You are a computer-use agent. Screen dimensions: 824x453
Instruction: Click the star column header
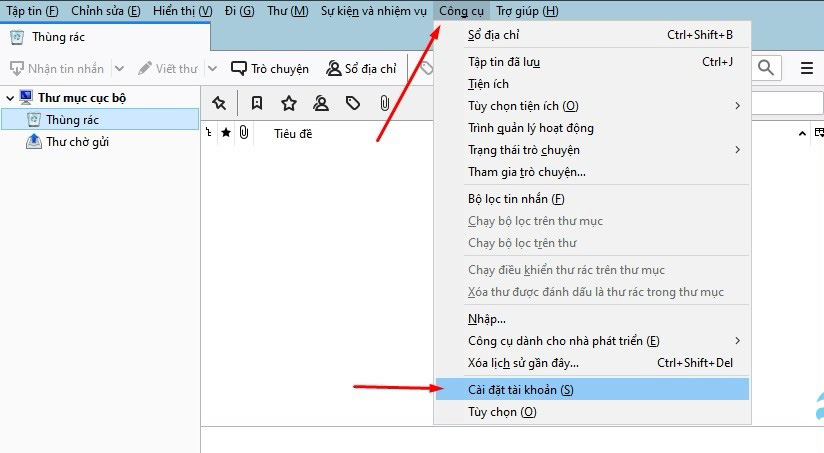pos(226,133)
